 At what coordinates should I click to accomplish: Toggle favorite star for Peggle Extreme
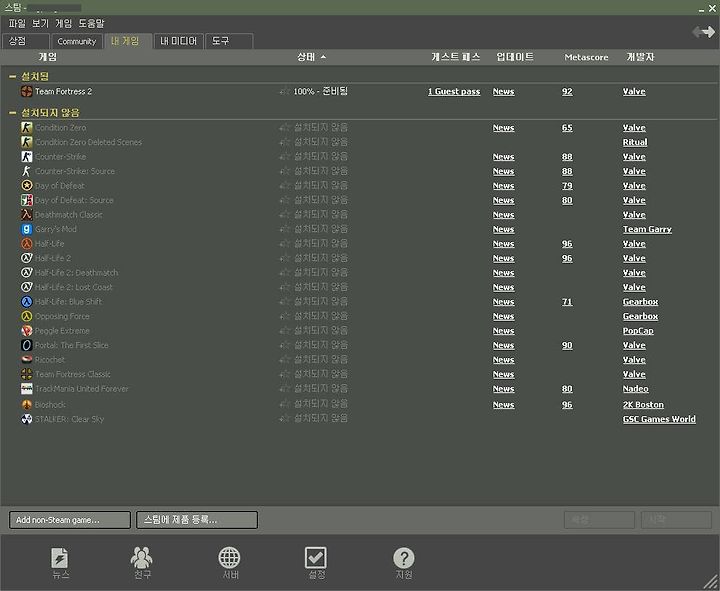pyautogui.click(x=285, y=331)
